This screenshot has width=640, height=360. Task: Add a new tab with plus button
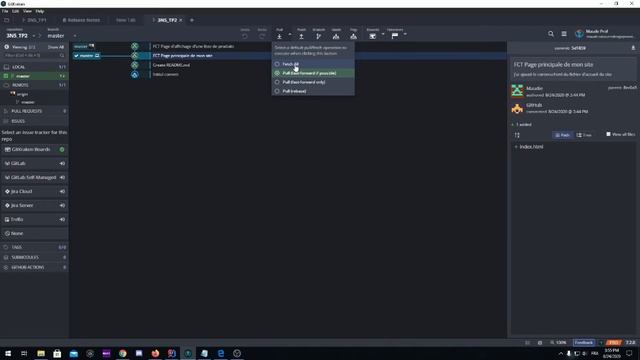click(192, 20)
